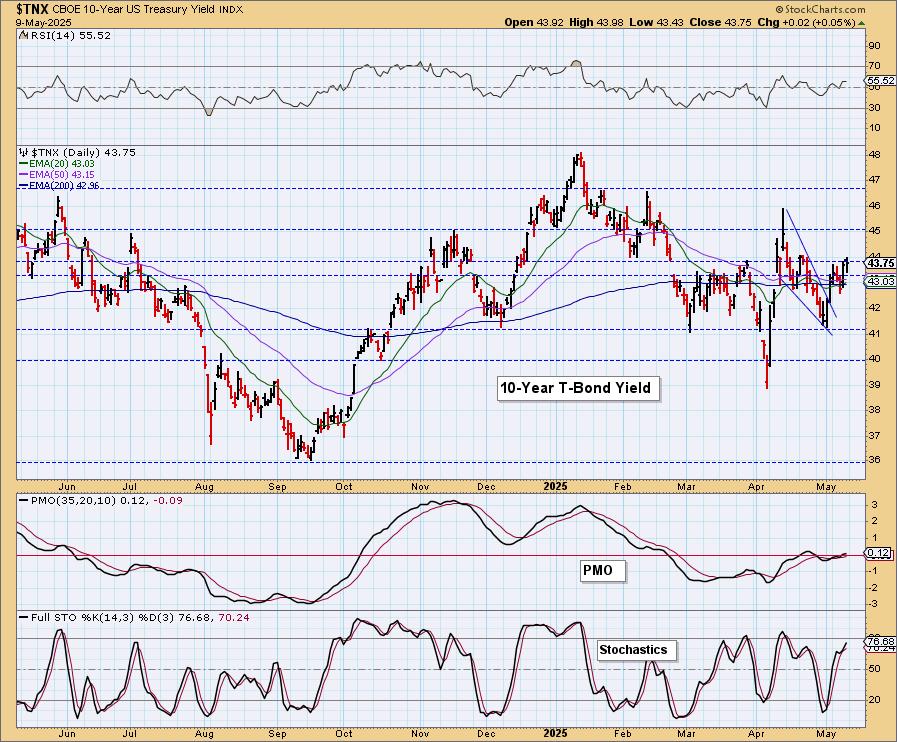Screen dimensions: 897x742
Task: Click the PMO(35,20,10) indicator label
Action: [x=101, y=500]
